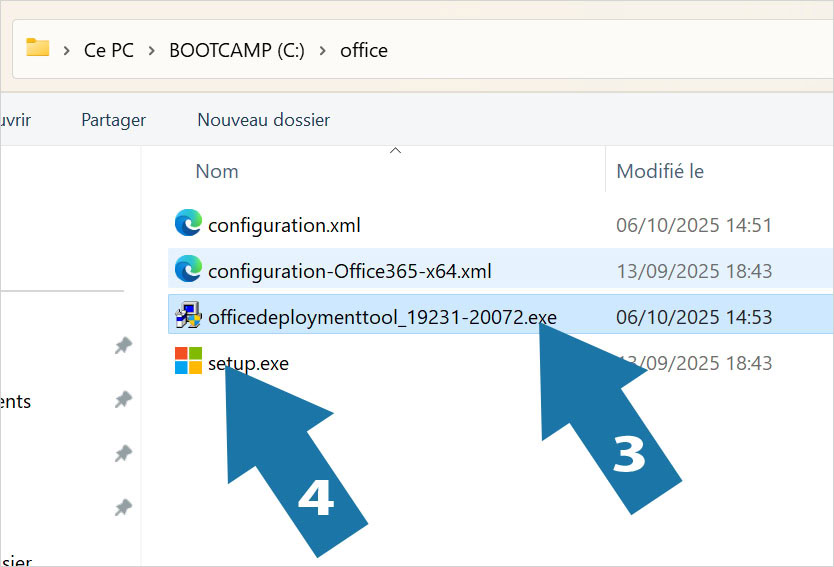Expand the chevron before the 'office' breadcrumb

tap(324, 50)
